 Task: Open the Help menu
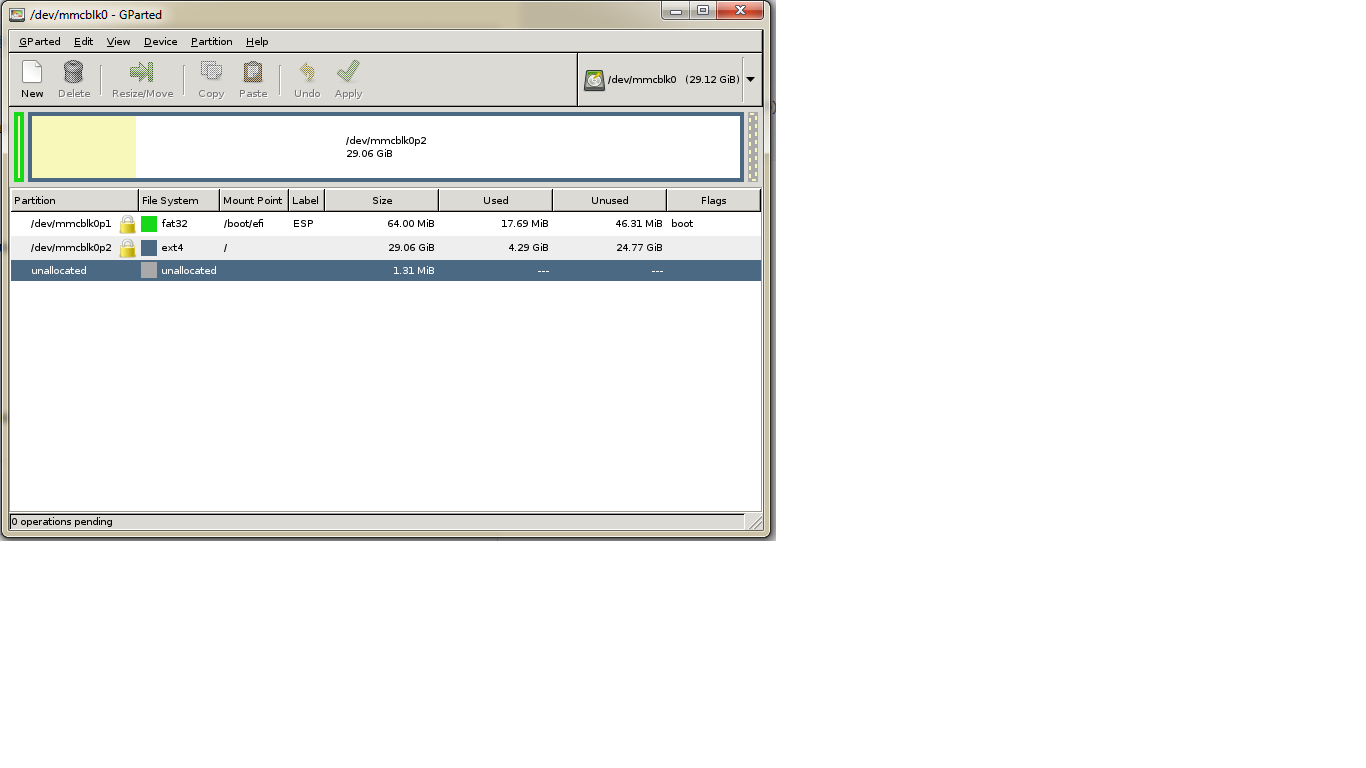(x=257, y=42)
